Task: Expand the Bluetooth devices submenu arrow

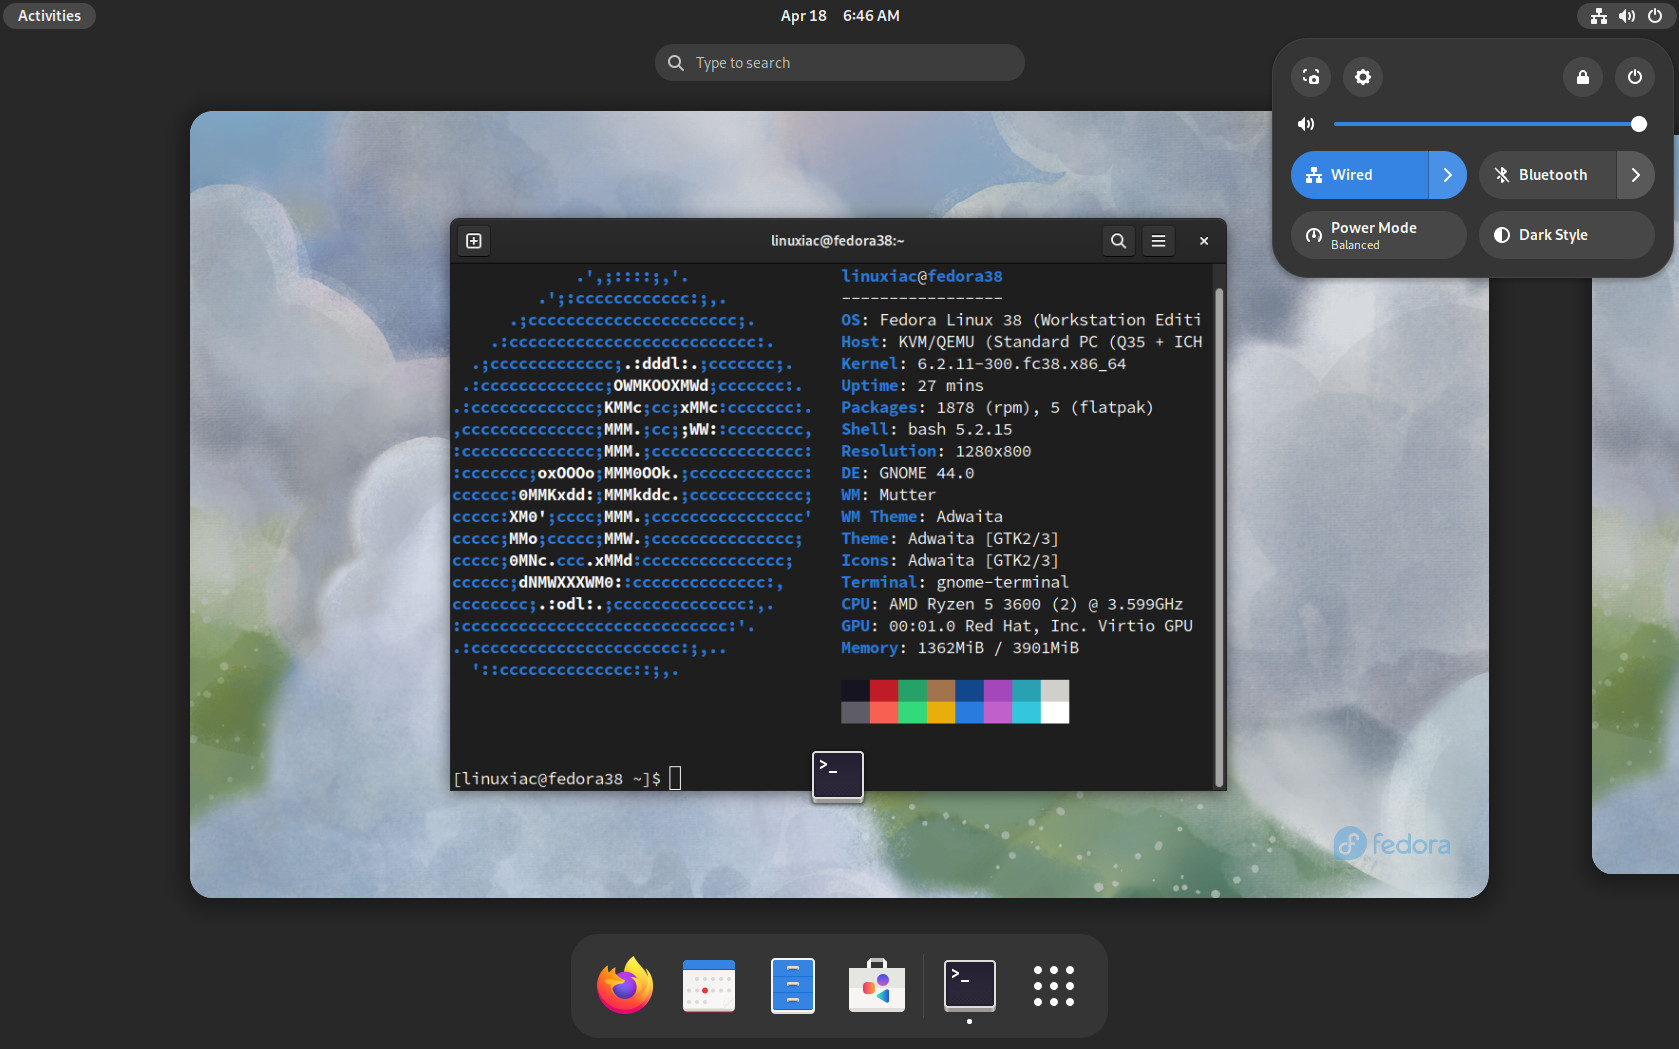Action: point(1636,175)
